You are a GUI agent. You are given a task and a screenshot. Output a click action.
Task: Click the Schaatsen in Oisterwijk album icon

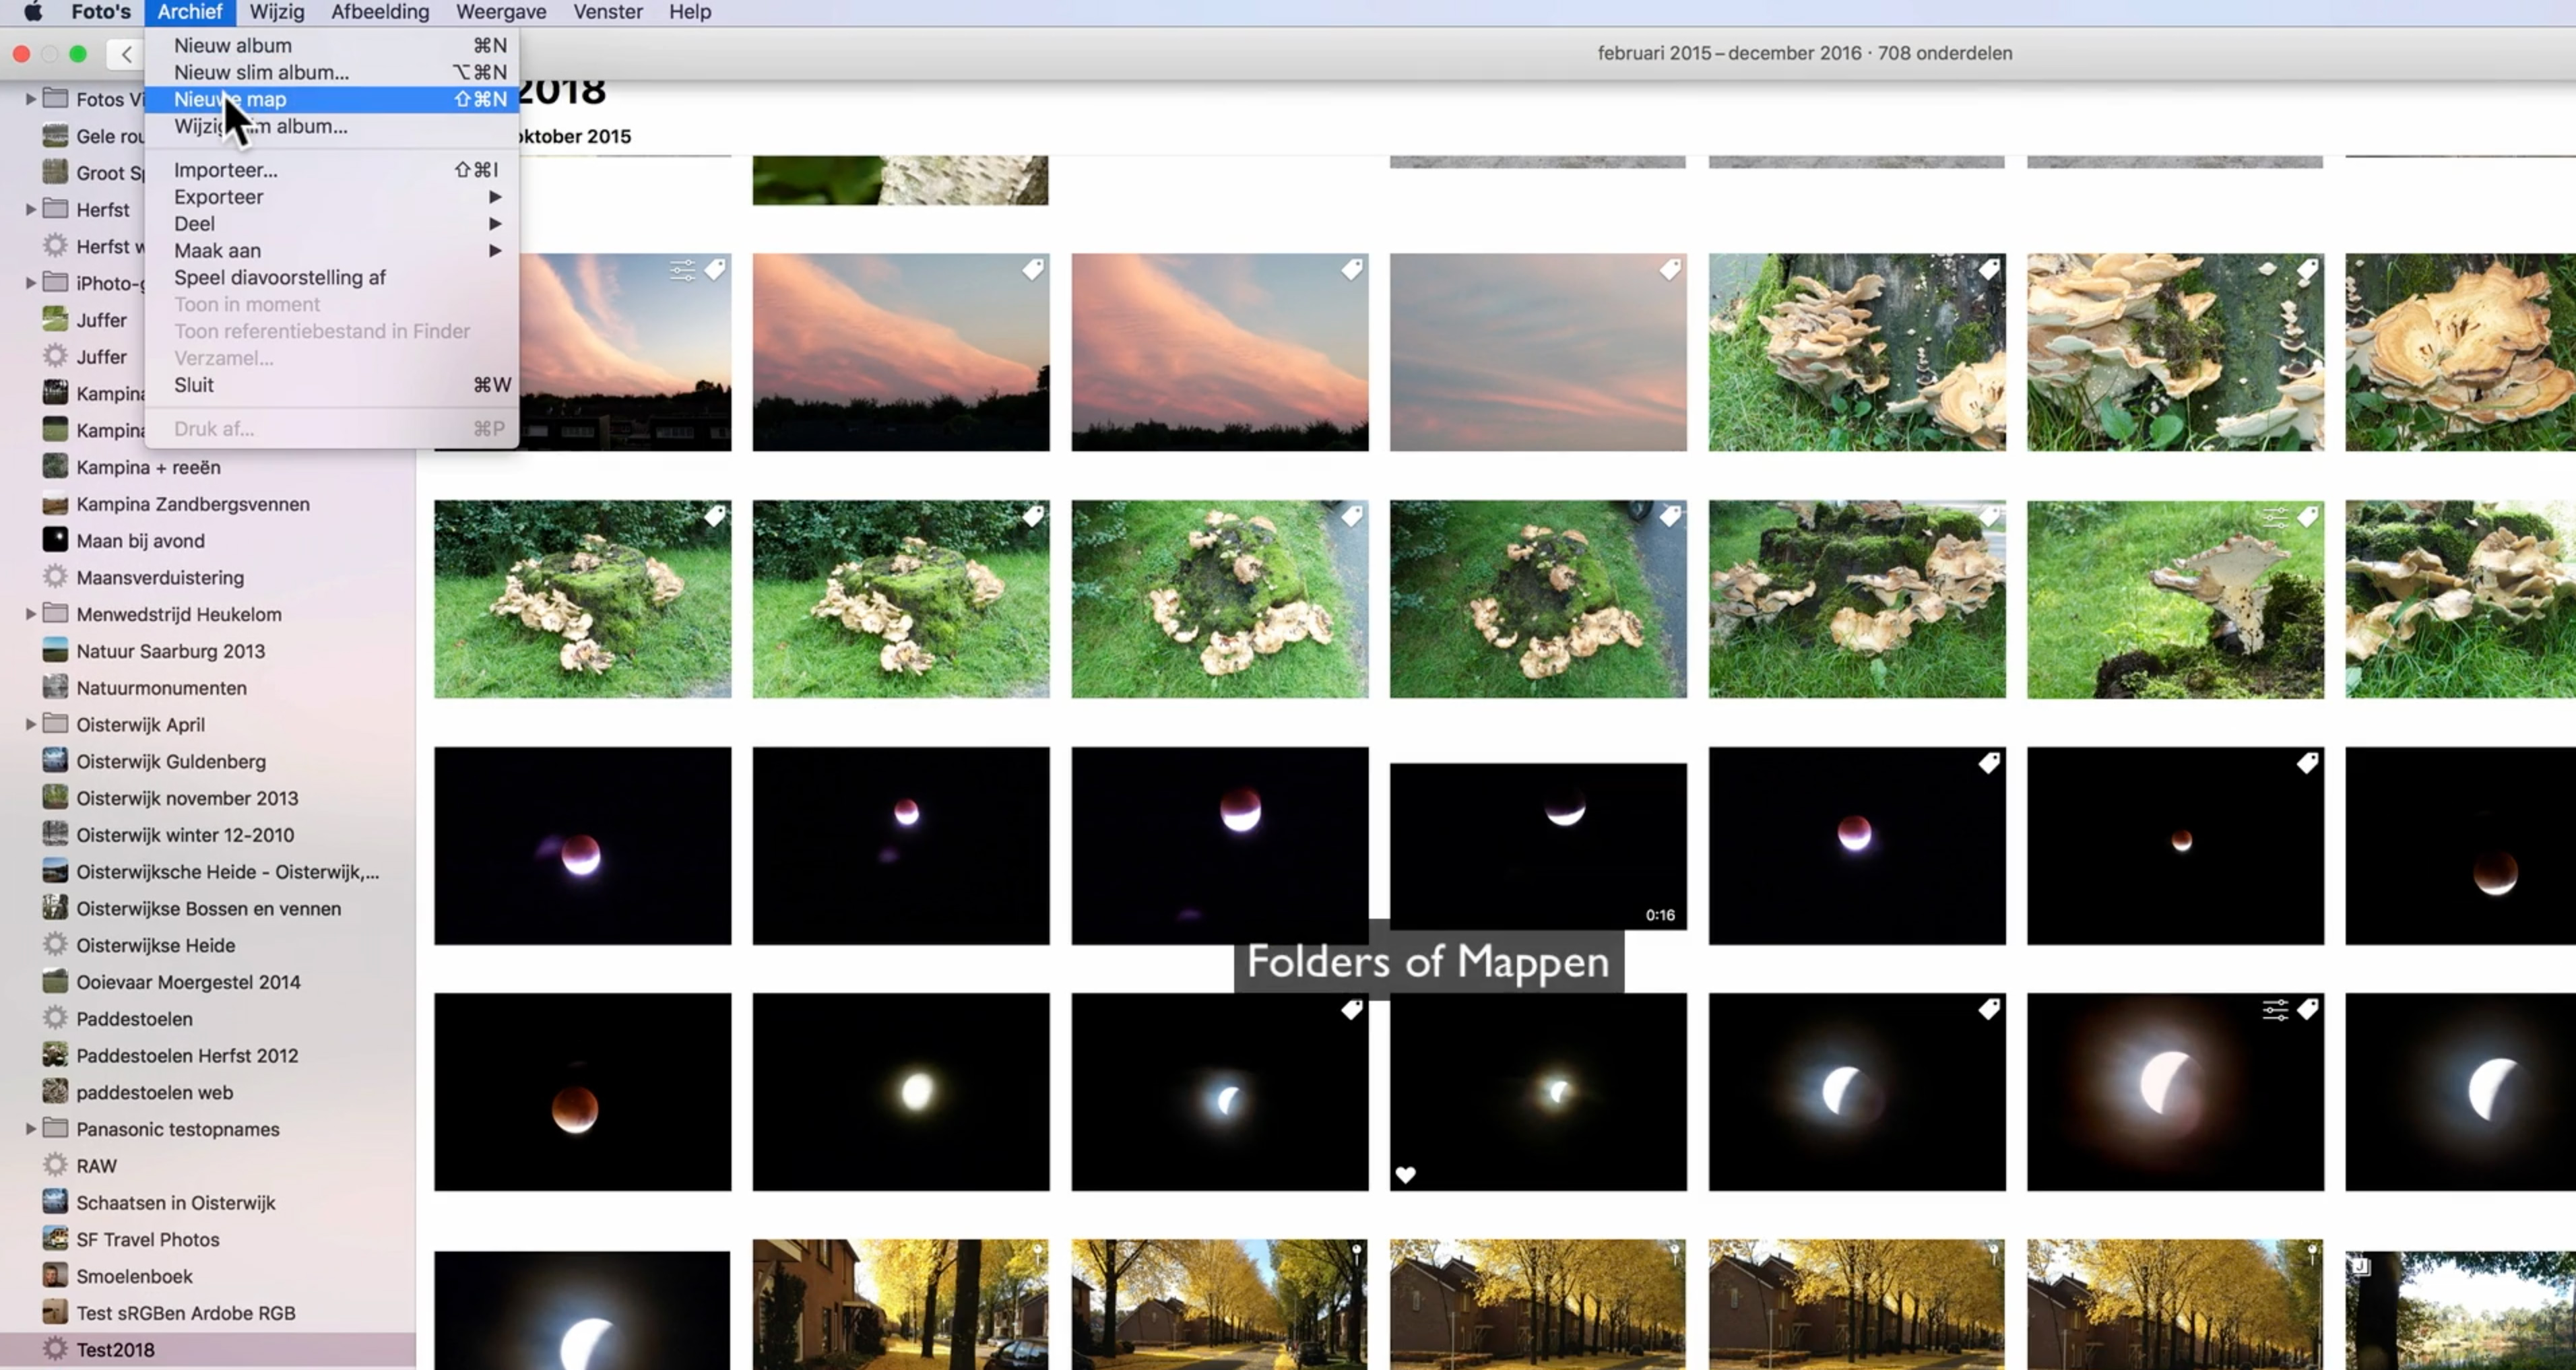click(x=55, y=1201)
